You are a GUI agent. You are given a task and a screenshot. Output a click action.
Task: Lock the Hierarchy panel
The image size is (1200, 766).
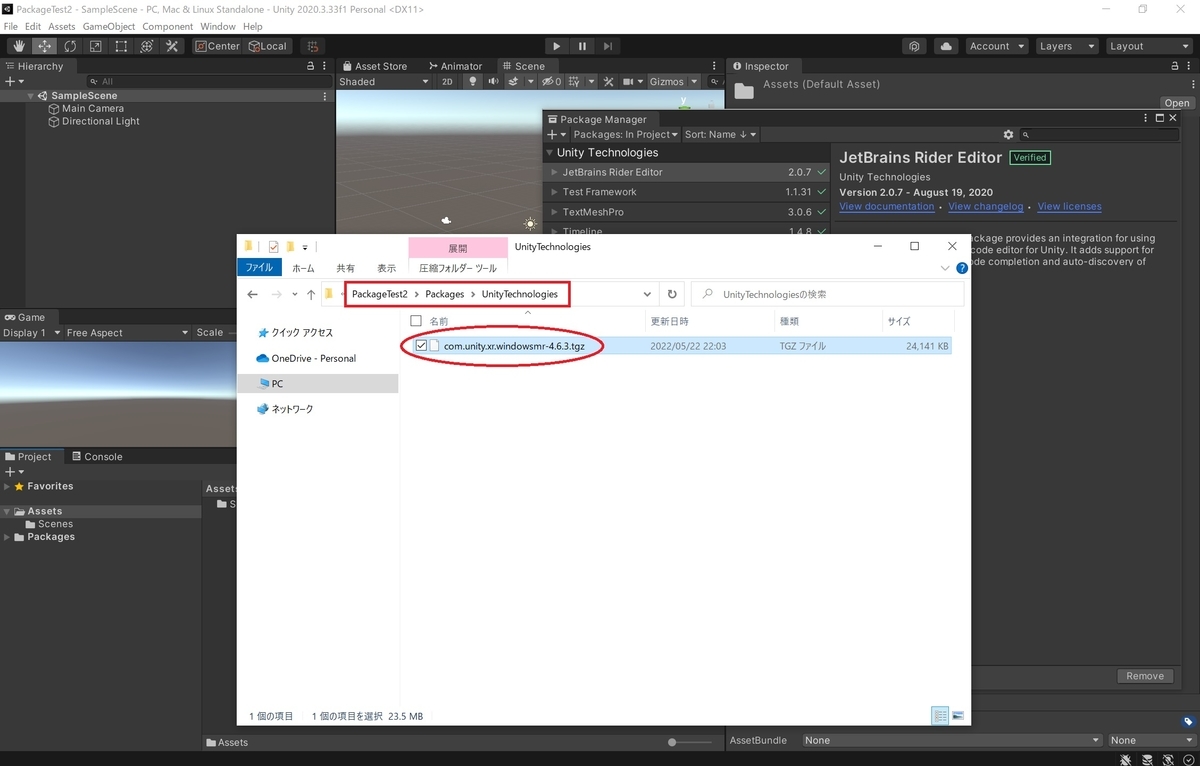[311, 66]
